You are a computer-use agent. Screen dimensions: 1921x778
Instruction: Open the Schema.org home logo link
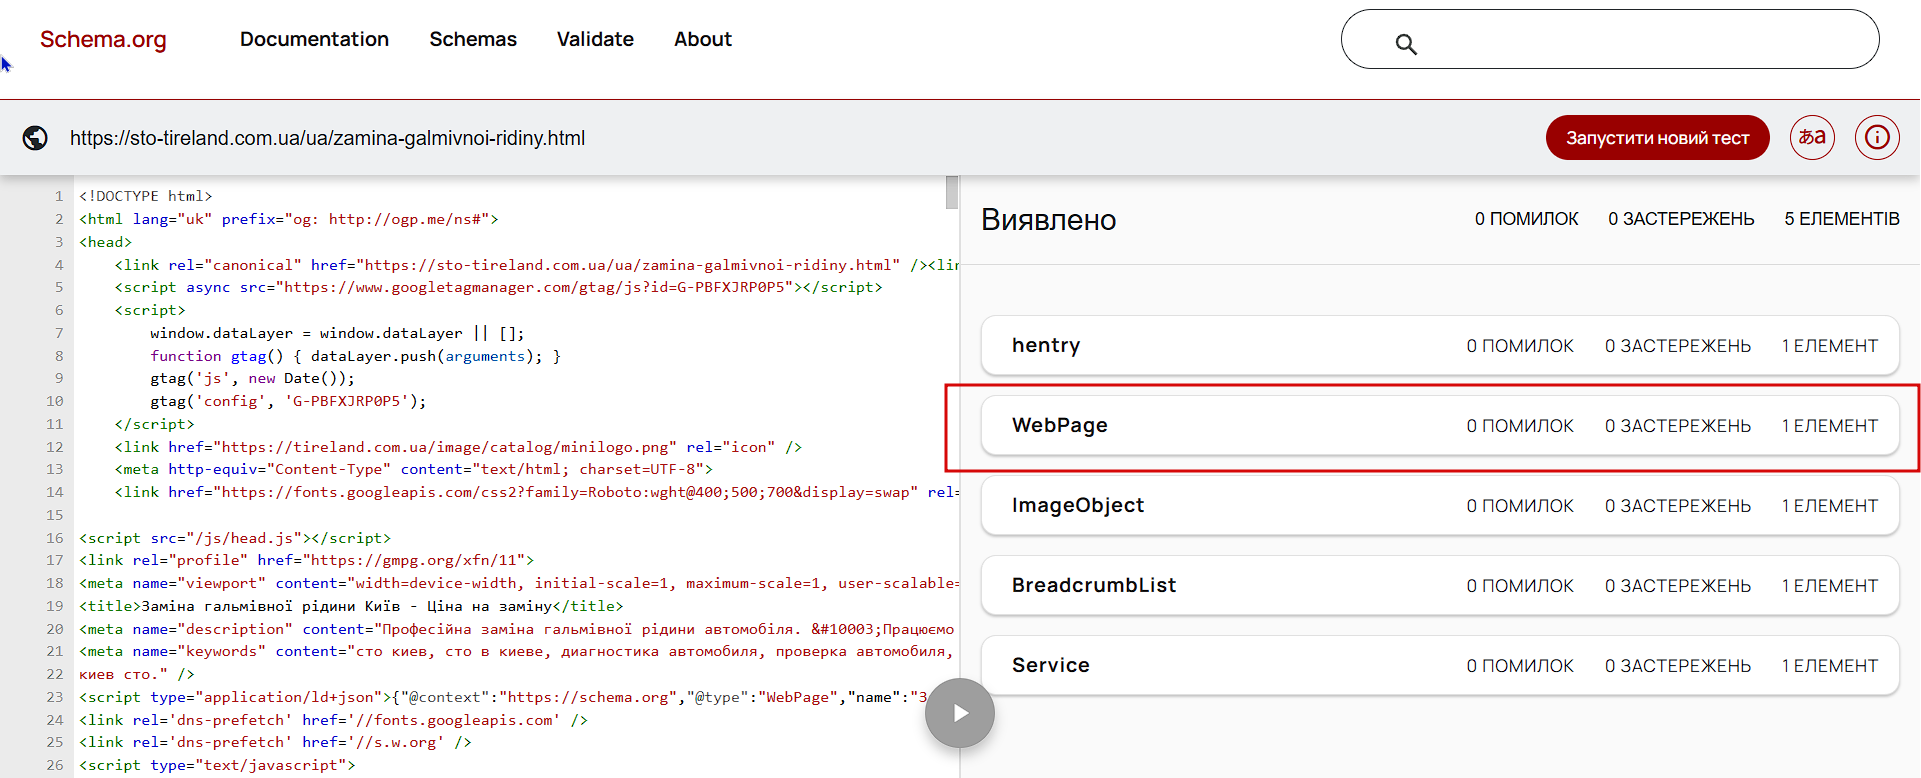pyautogui.click(x=103, y=39)
